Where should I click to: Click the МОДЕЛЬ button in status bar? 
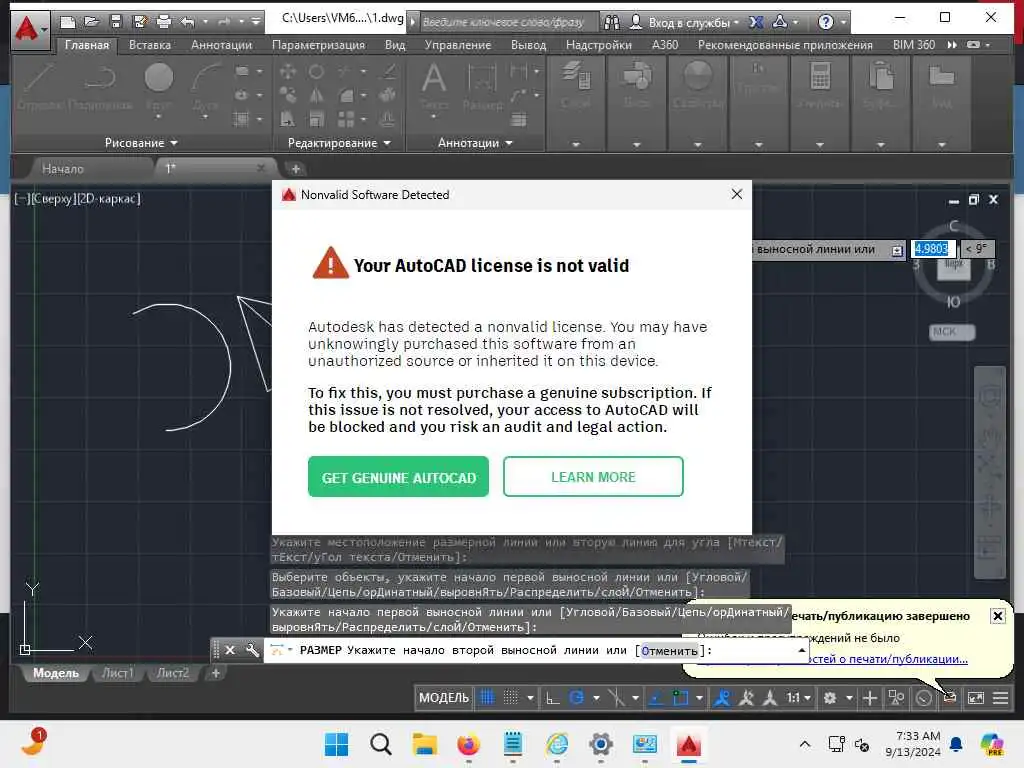click(444, 698)
